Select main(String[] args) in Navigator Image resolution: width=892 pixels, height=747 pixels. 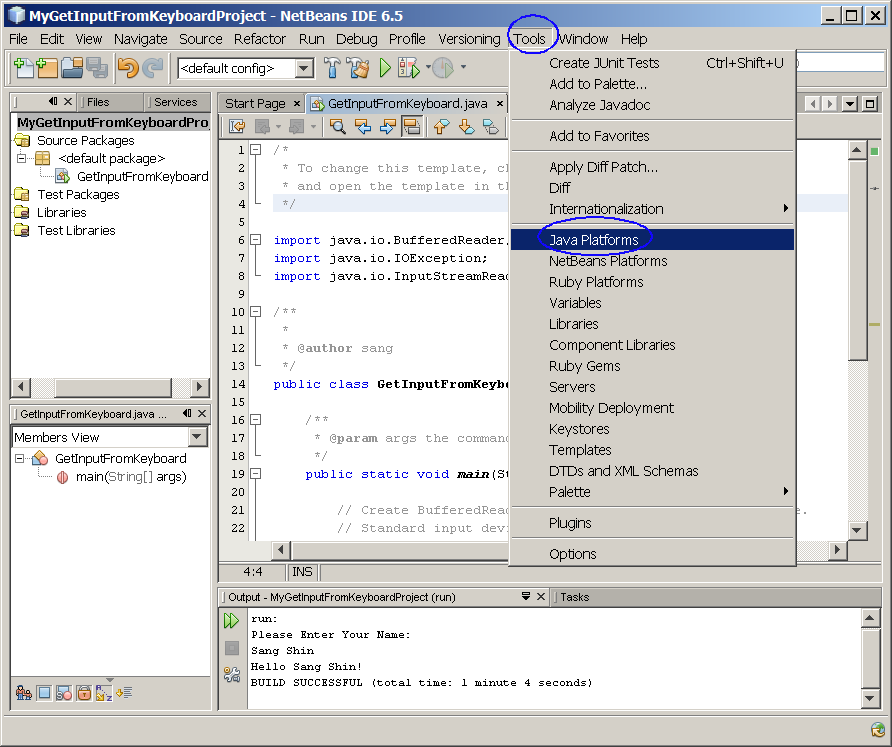pyautogui.click(x=131, y=477)
